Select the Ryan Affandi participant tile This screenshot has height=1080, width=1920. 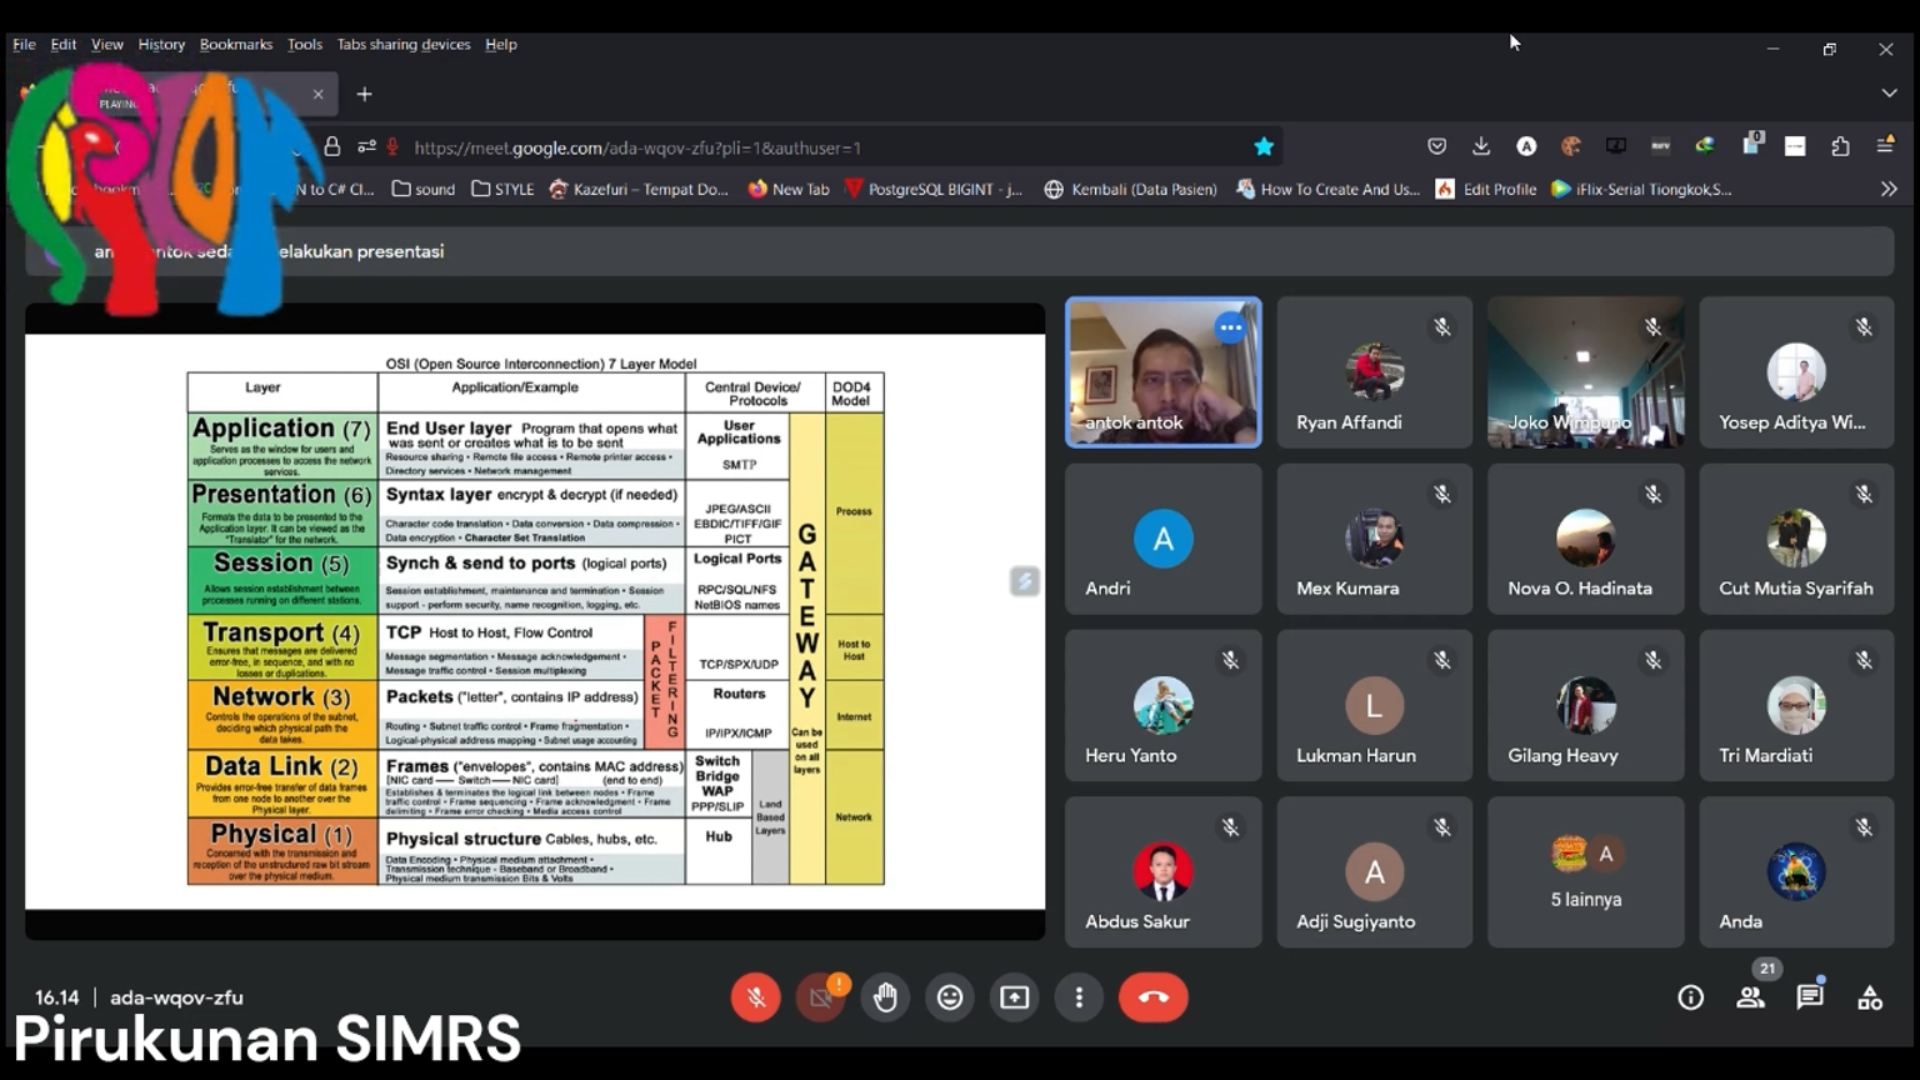click(1374, 372)
